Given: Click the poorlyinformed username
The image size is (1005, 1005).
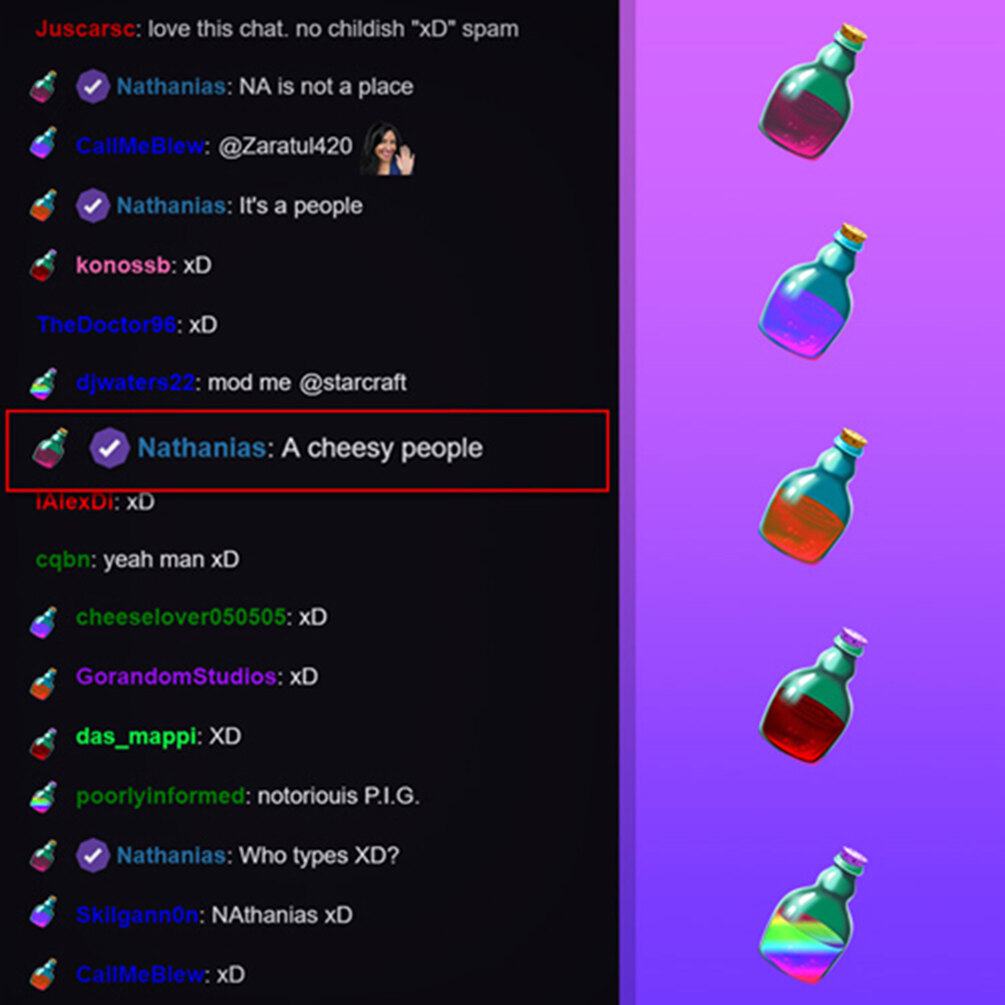Looking at the screenshot, I should tap(160, 795).
